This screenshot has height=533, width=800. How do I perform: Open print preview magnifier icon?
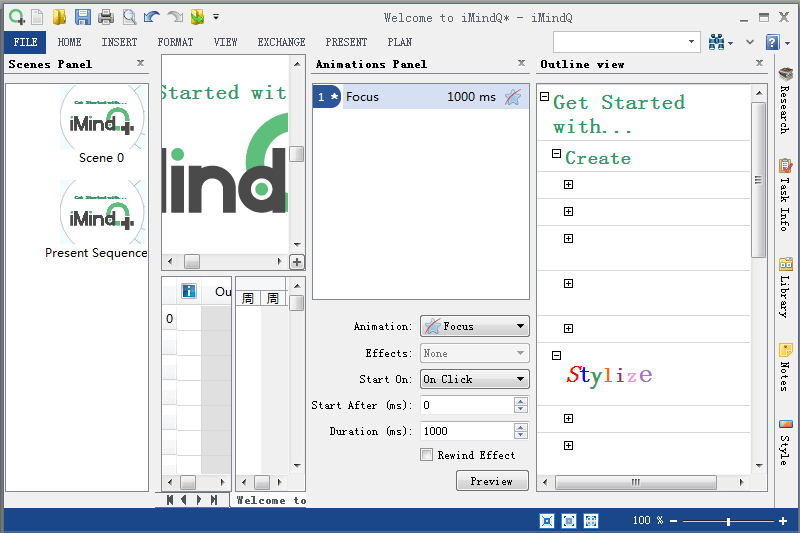(130, 17)
